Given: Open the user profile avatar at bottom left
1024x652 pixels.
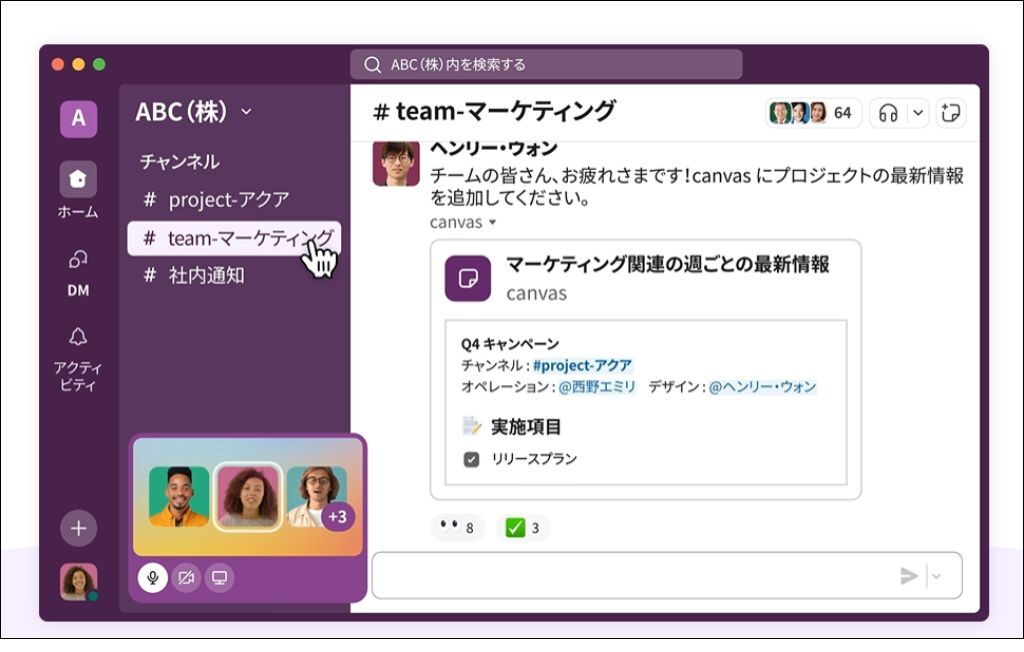Looking at the screenshot, I should [78, 581].
